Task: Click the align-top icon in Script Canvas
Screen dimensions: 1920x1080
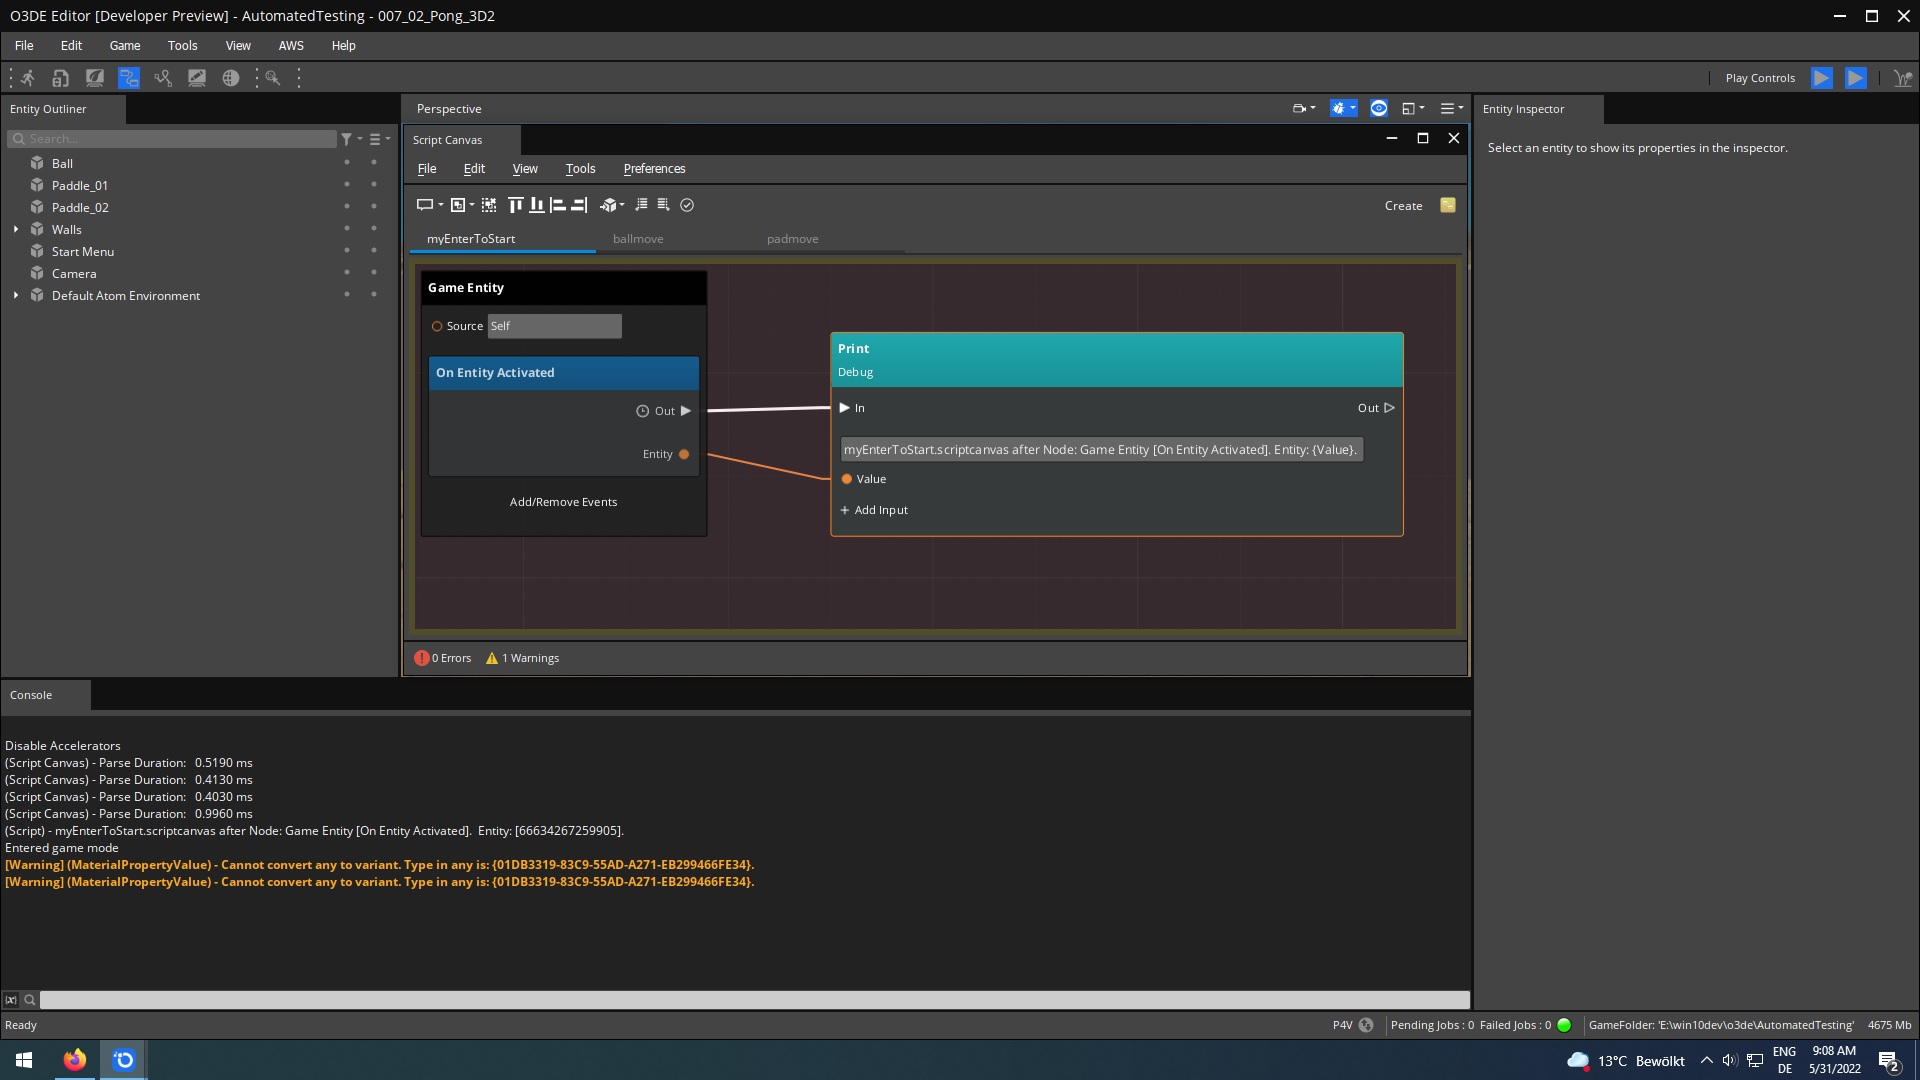Action: tap(515, 205)
